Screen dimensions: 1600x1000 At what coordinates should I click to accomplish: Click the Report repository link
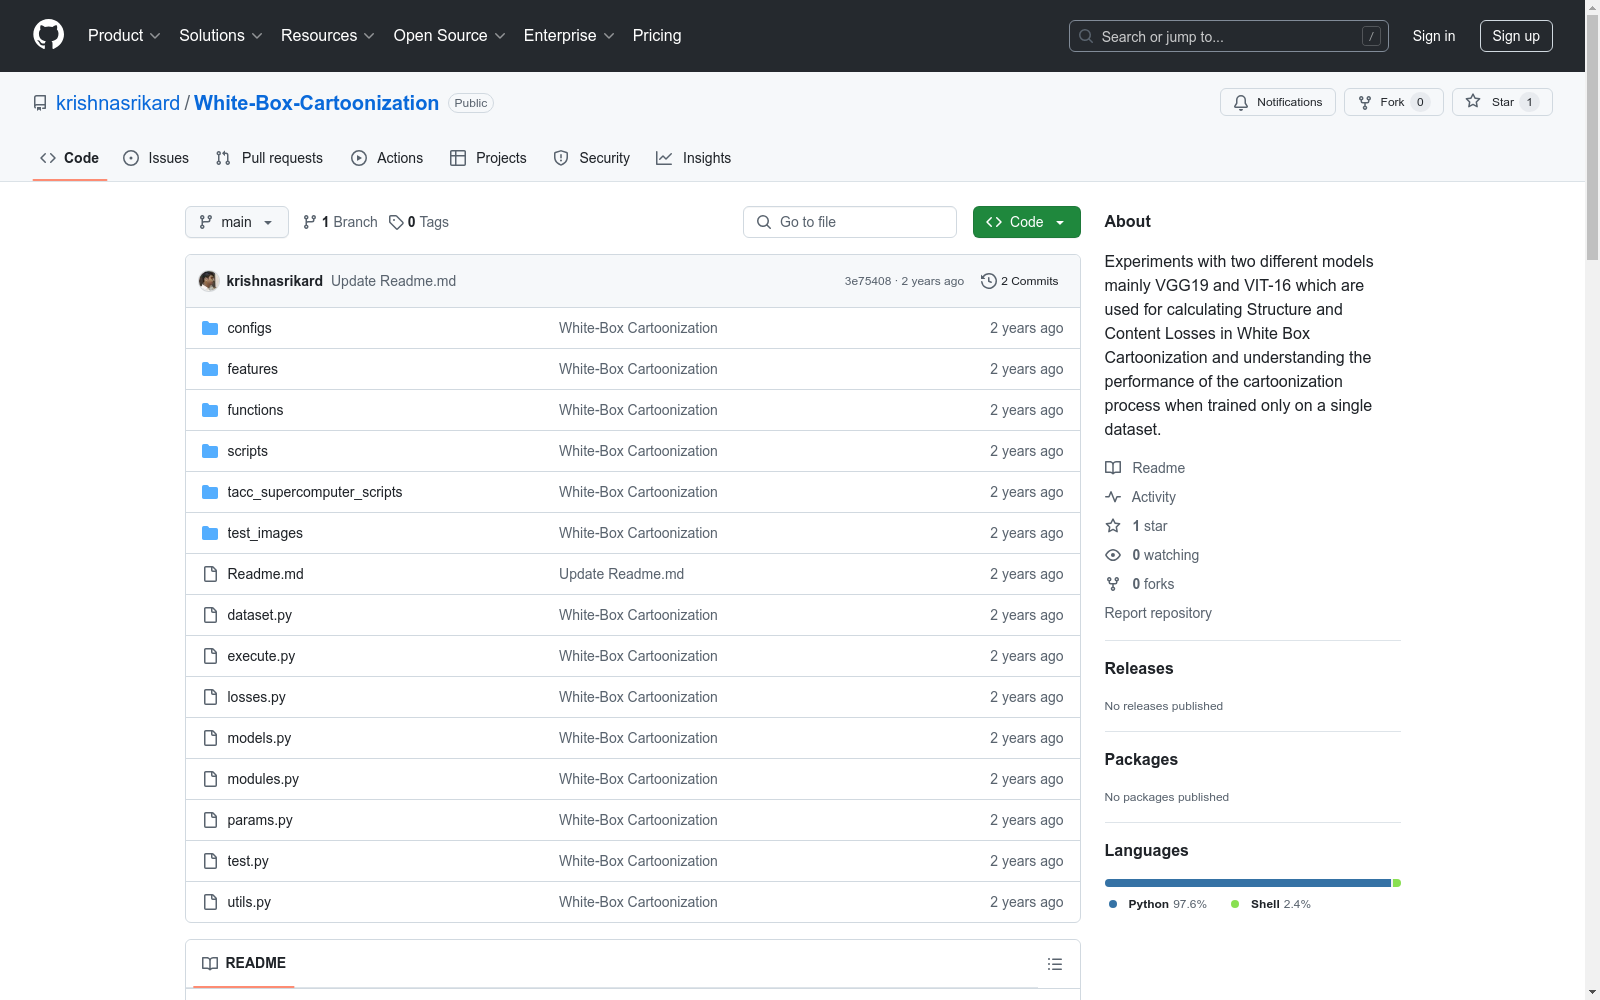click(1158, 613)
